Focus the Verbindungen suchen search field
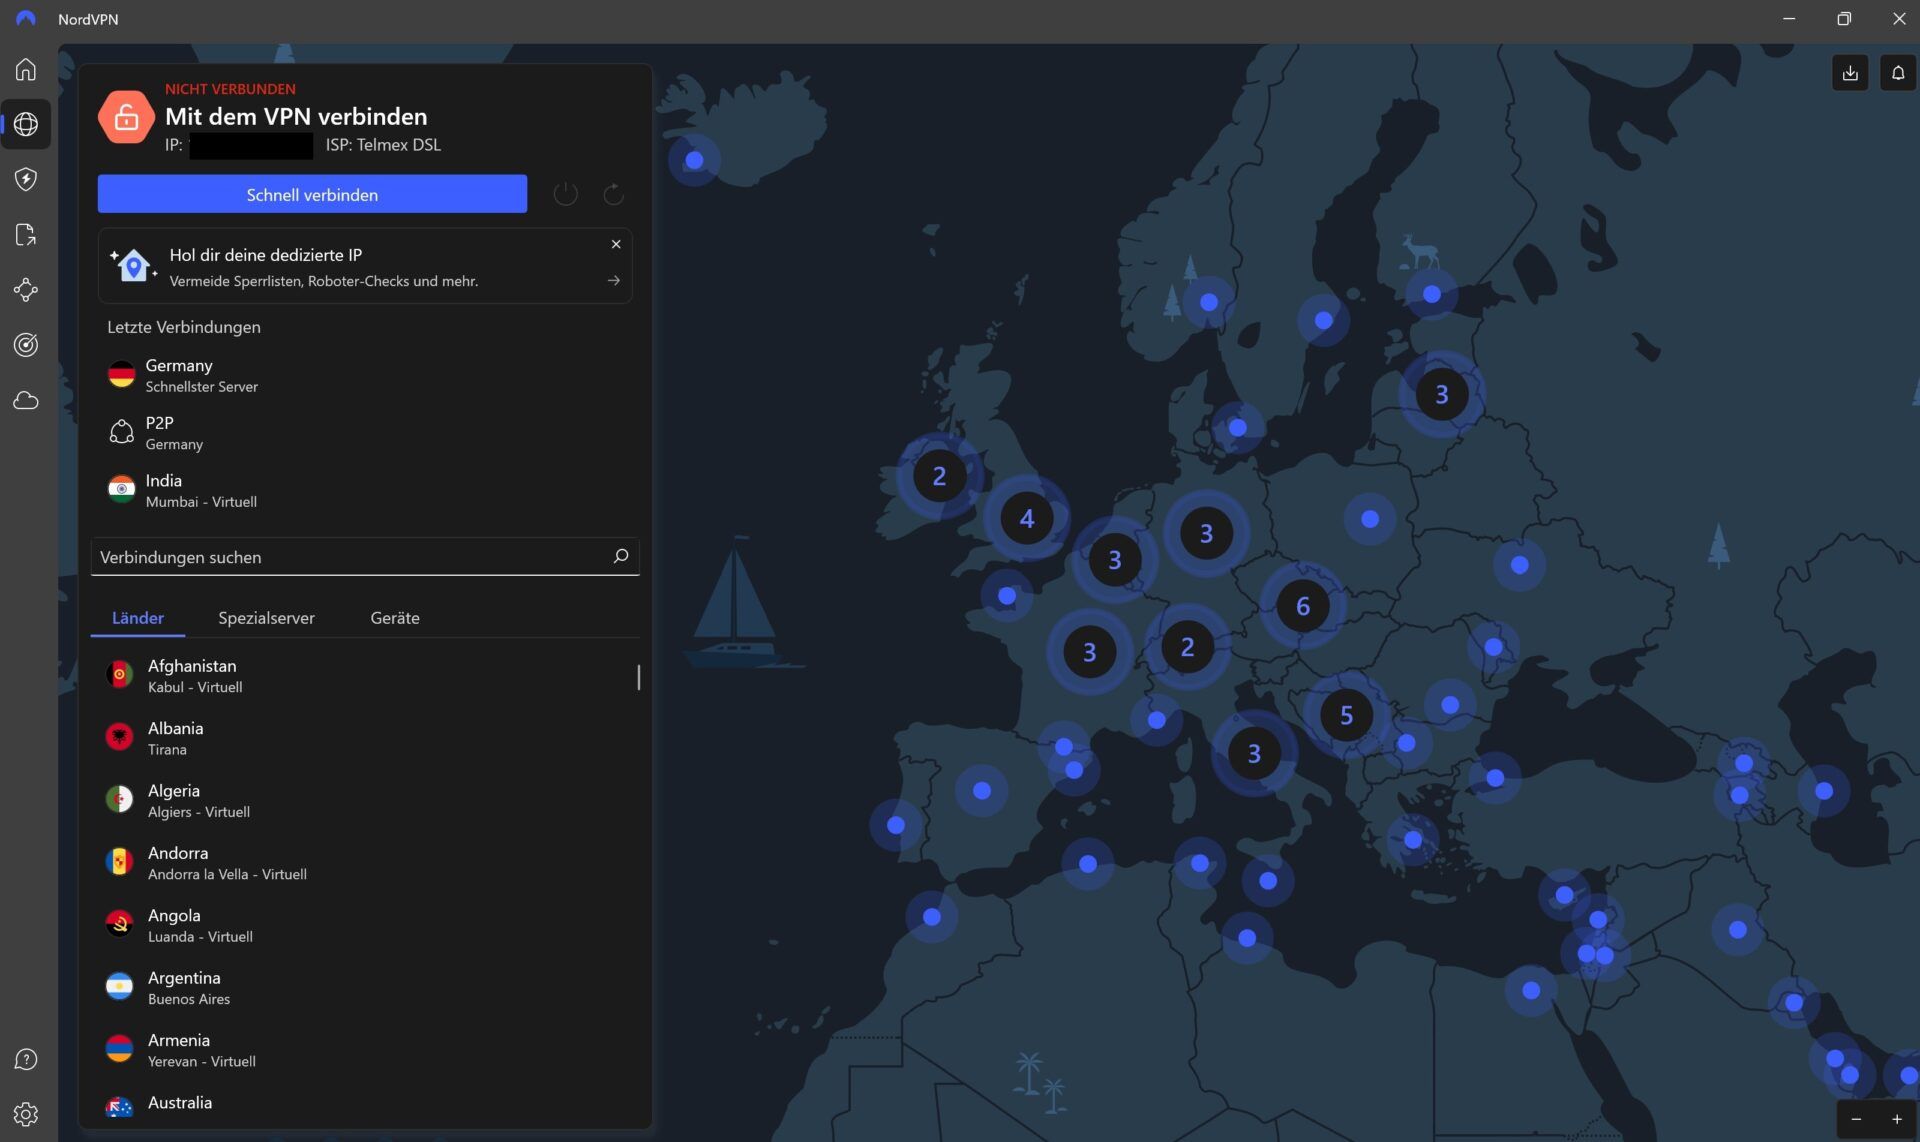The width and height of the screenshot is (1920, 1142). (x=365, y=557)
